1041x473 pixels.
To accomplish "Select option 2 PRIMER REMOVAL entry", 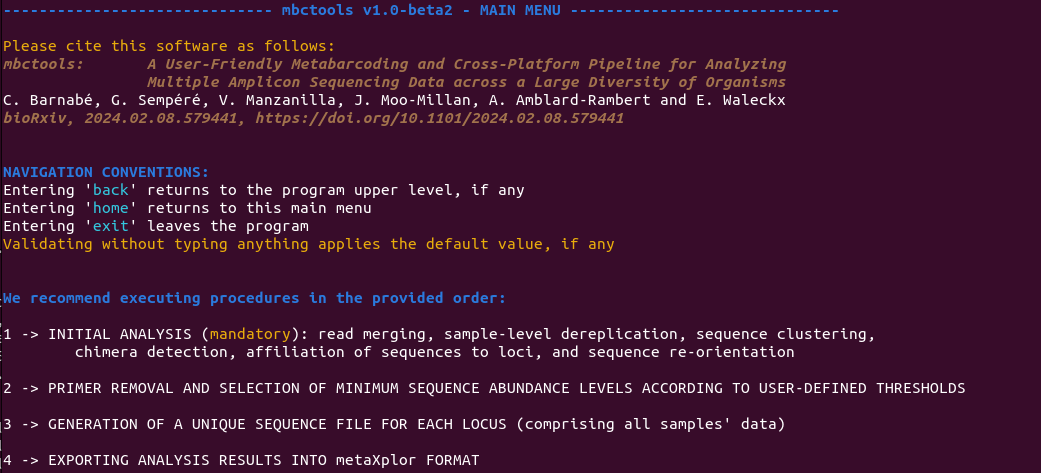I will pos(484,388).
